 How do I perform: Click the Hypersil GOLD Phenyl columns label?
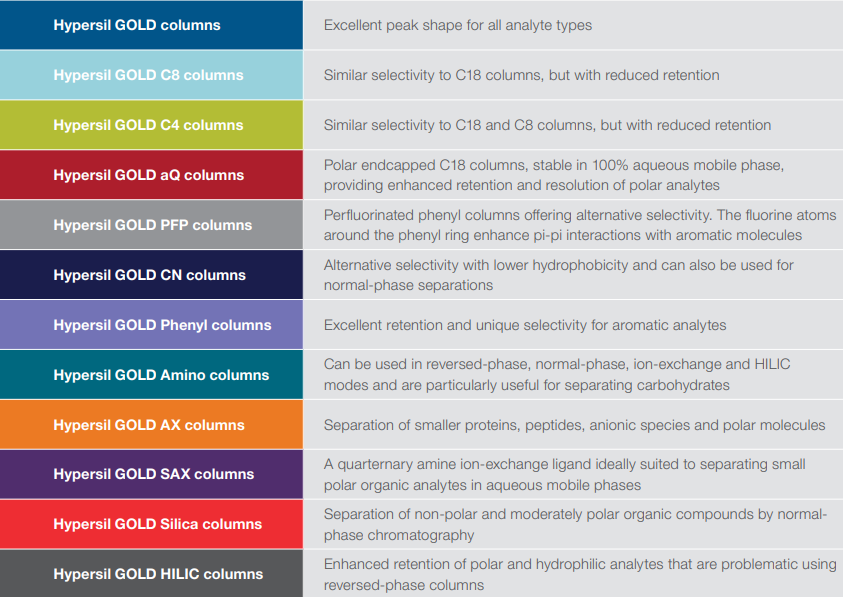162,325
